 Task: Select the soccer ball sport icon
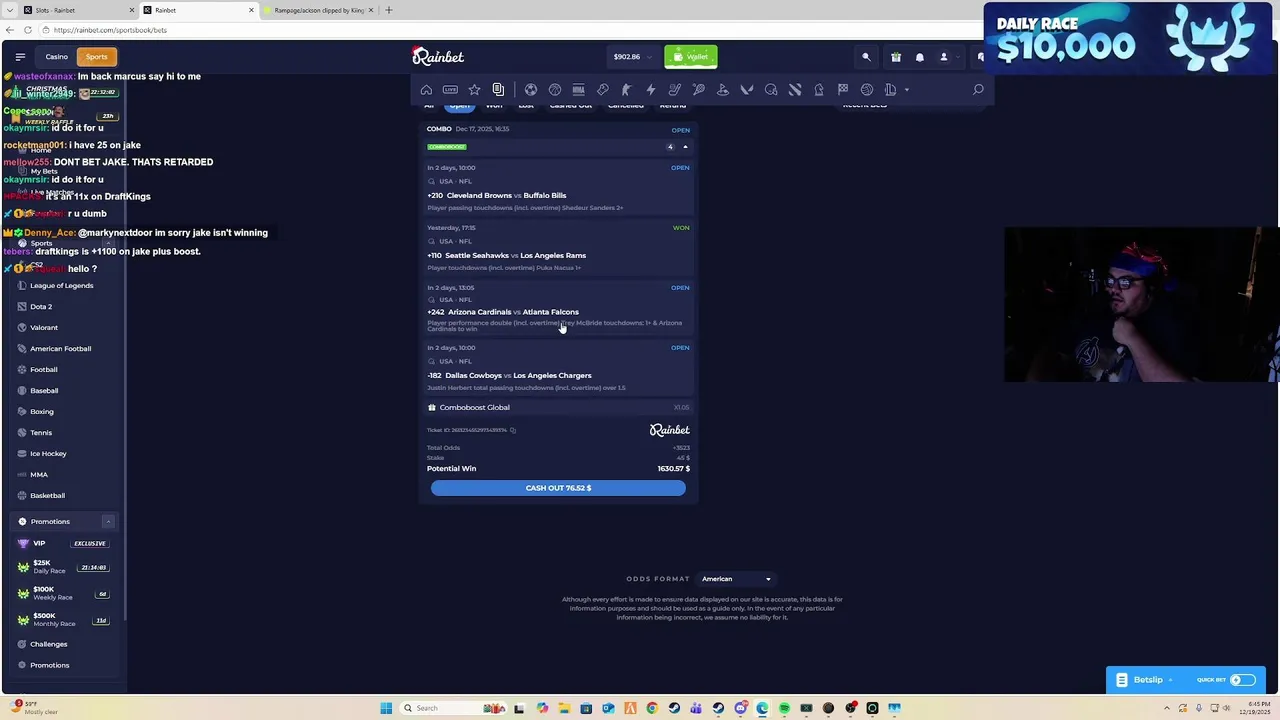pos(531,90)
